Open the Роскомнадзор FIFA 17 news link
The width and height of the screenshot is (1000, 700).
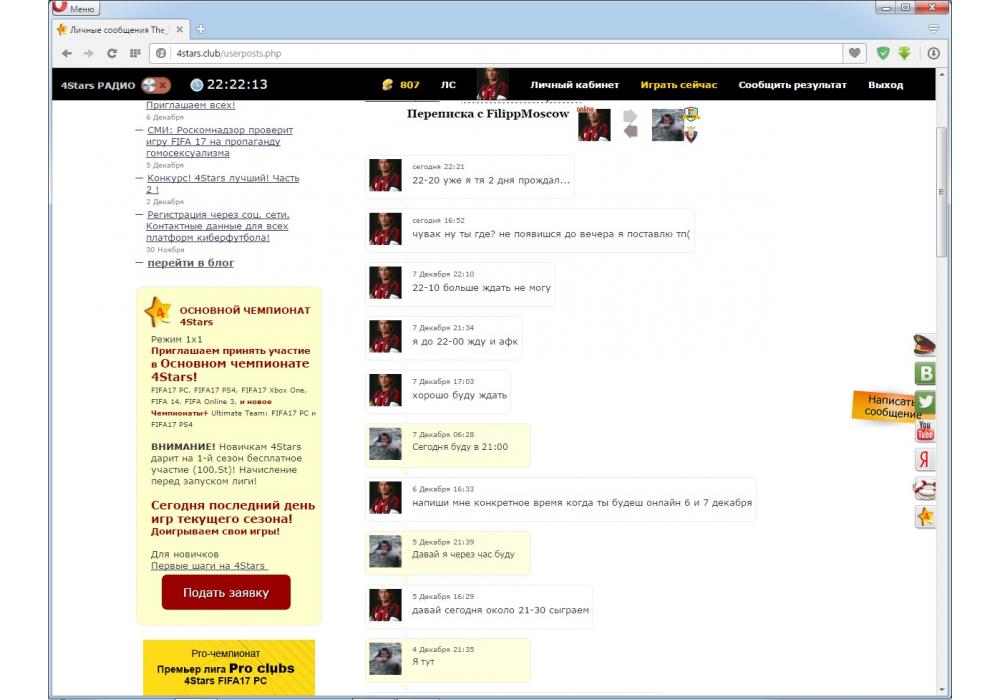(219, 142)
